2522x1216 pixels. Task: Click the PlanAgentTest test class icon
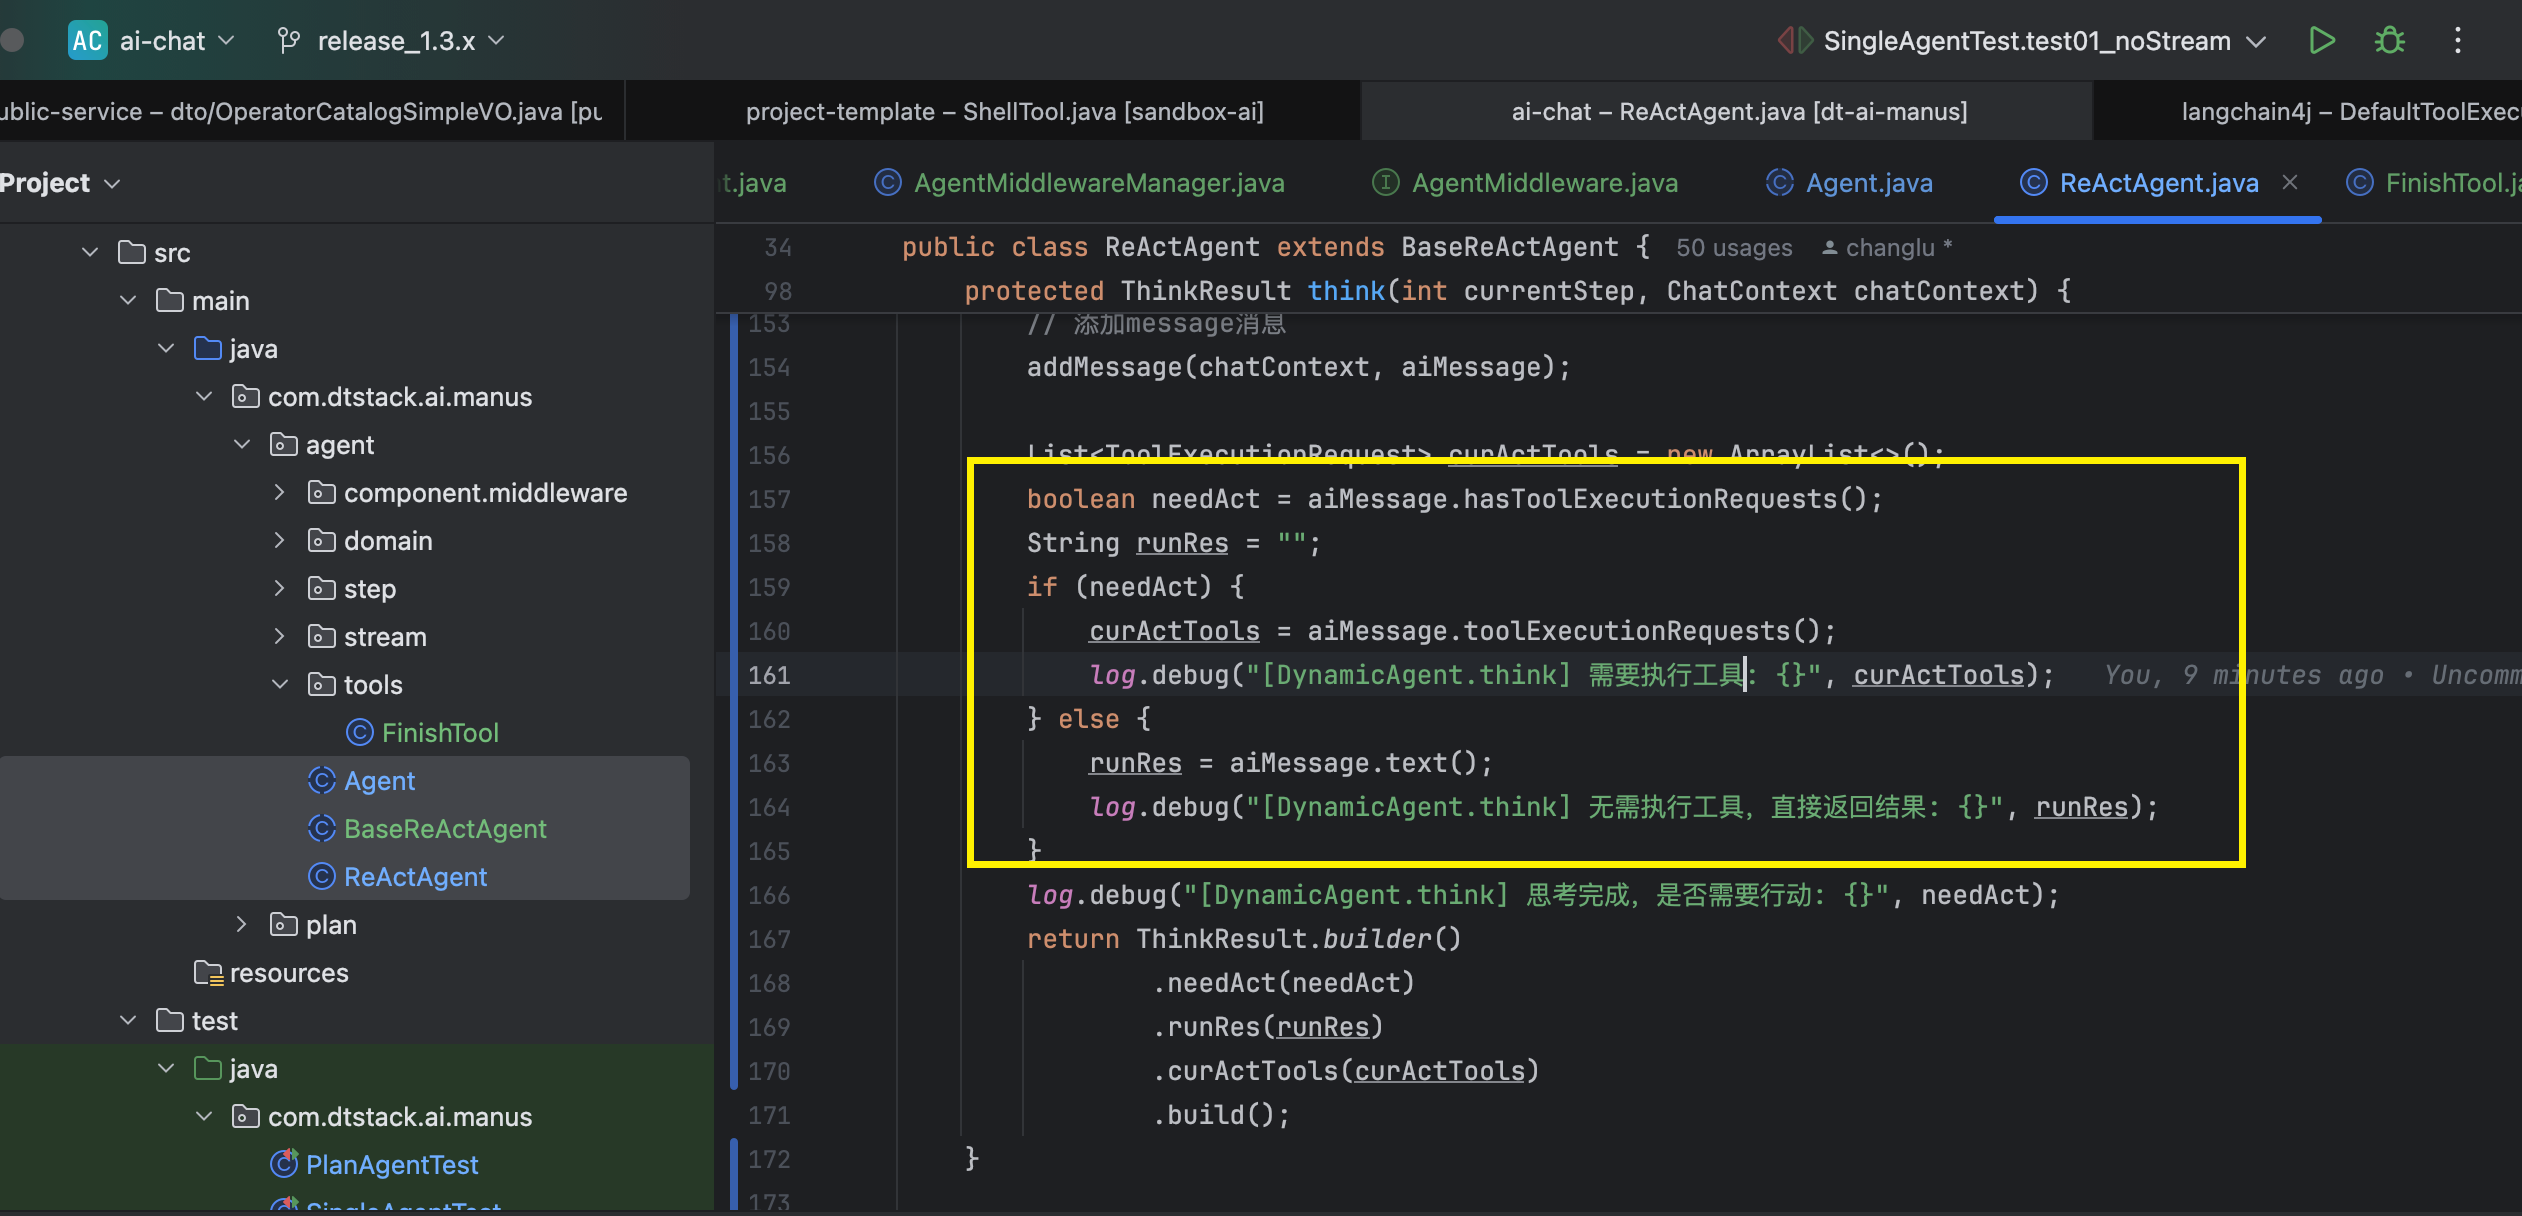click(284, 1164)
